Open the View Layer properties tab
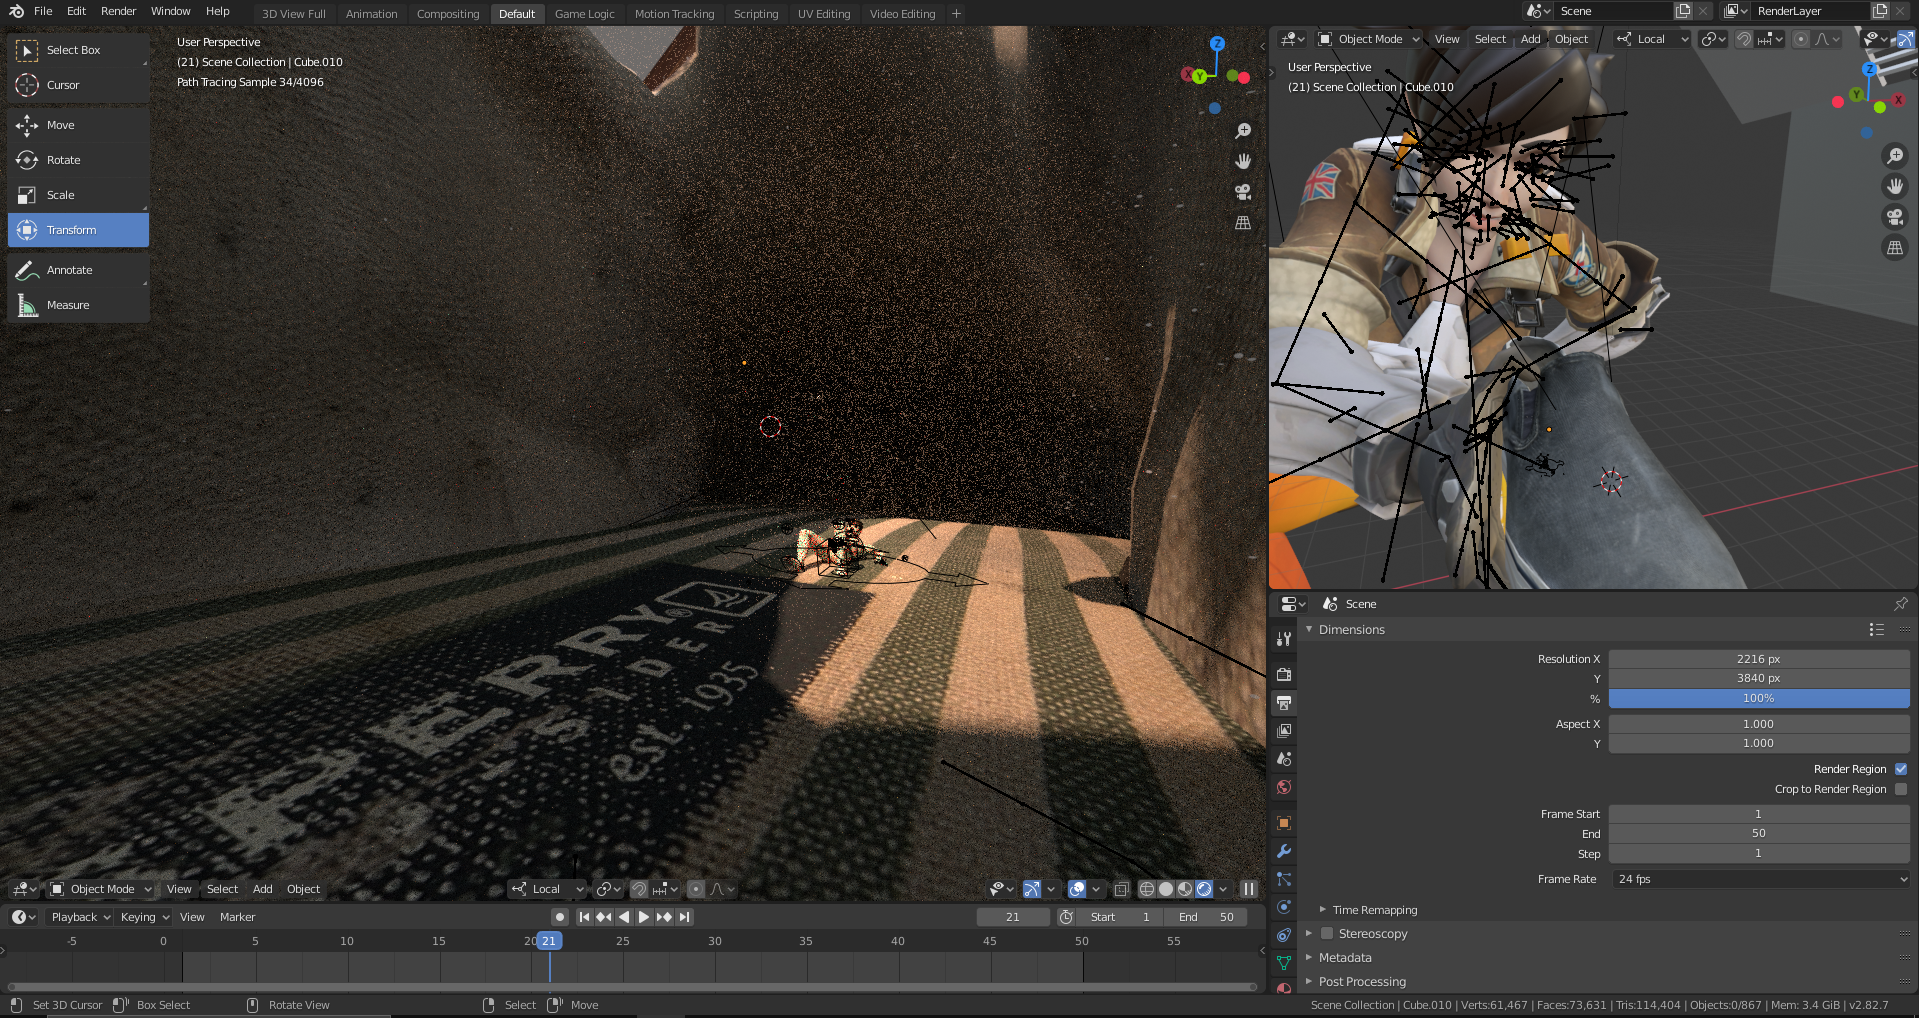Image resolution: width=1919 pixels, height=1018 pixels. (1284, 731)
